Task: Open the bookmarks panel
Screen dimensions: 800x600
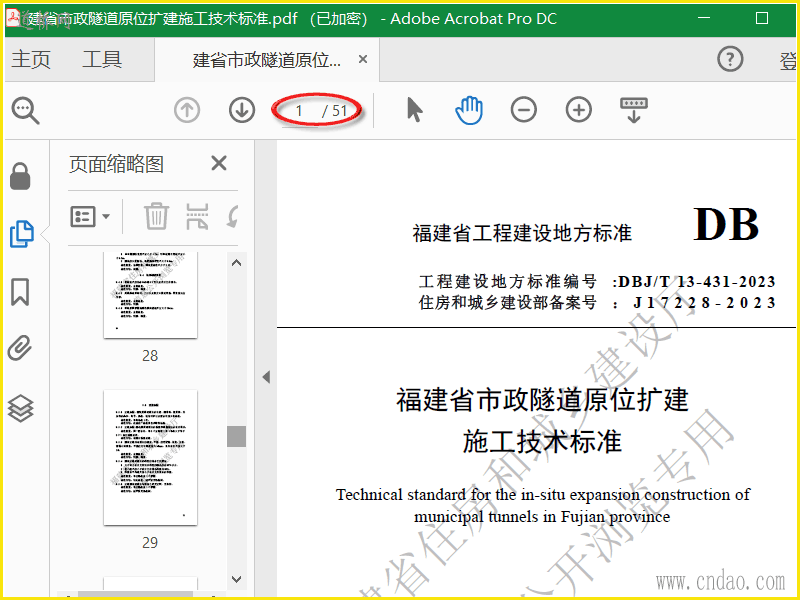Action: click(x=20, y=292)
